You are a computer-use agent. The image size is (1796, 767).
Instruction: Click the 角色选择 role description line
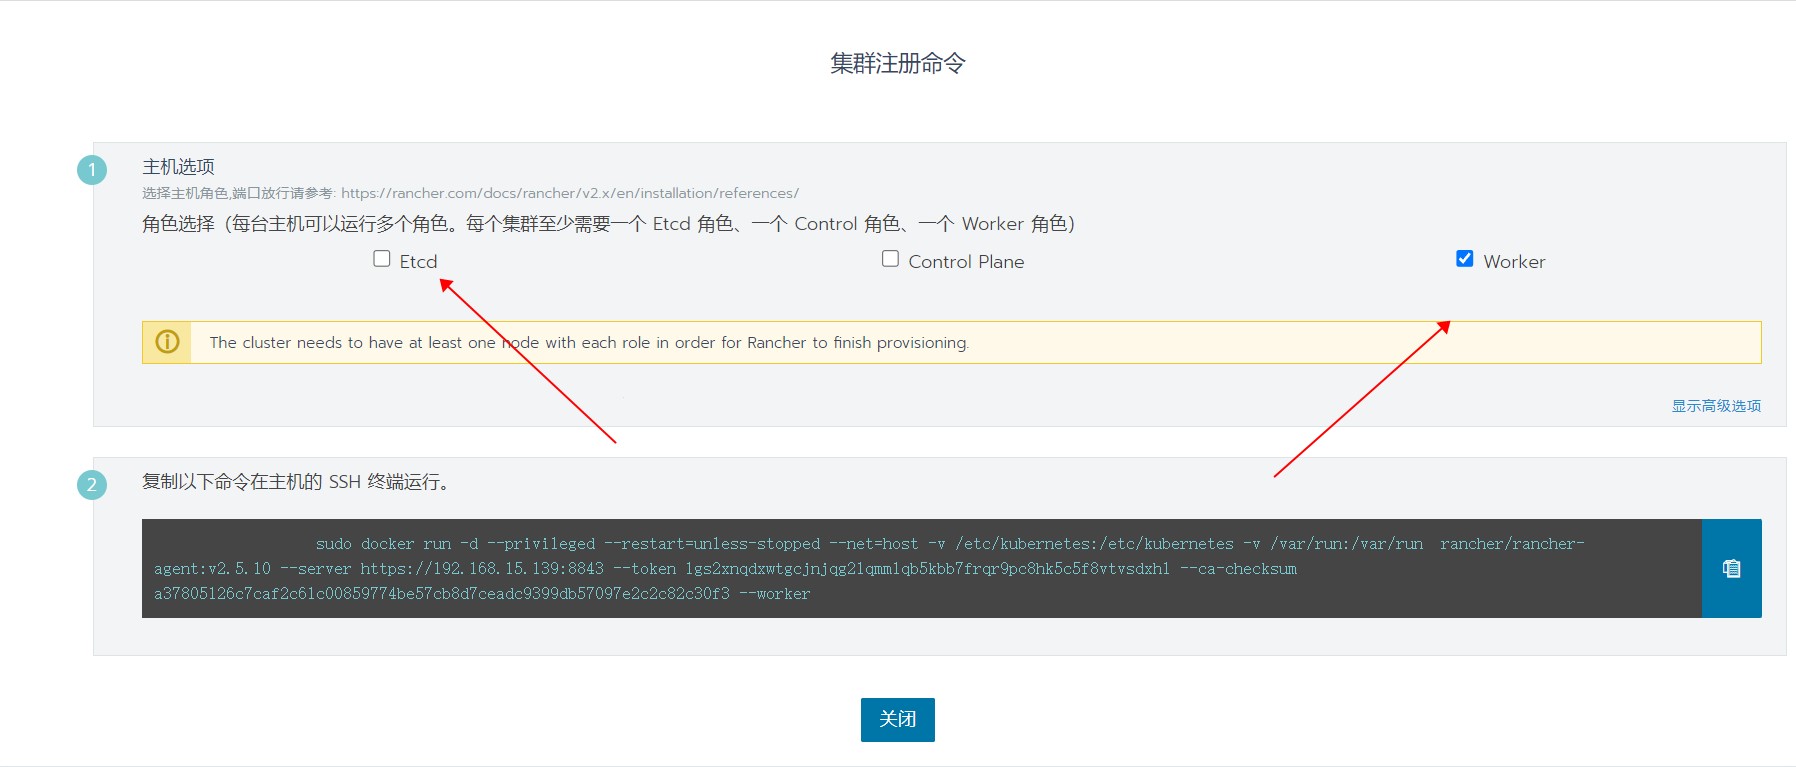click(608, 224)
